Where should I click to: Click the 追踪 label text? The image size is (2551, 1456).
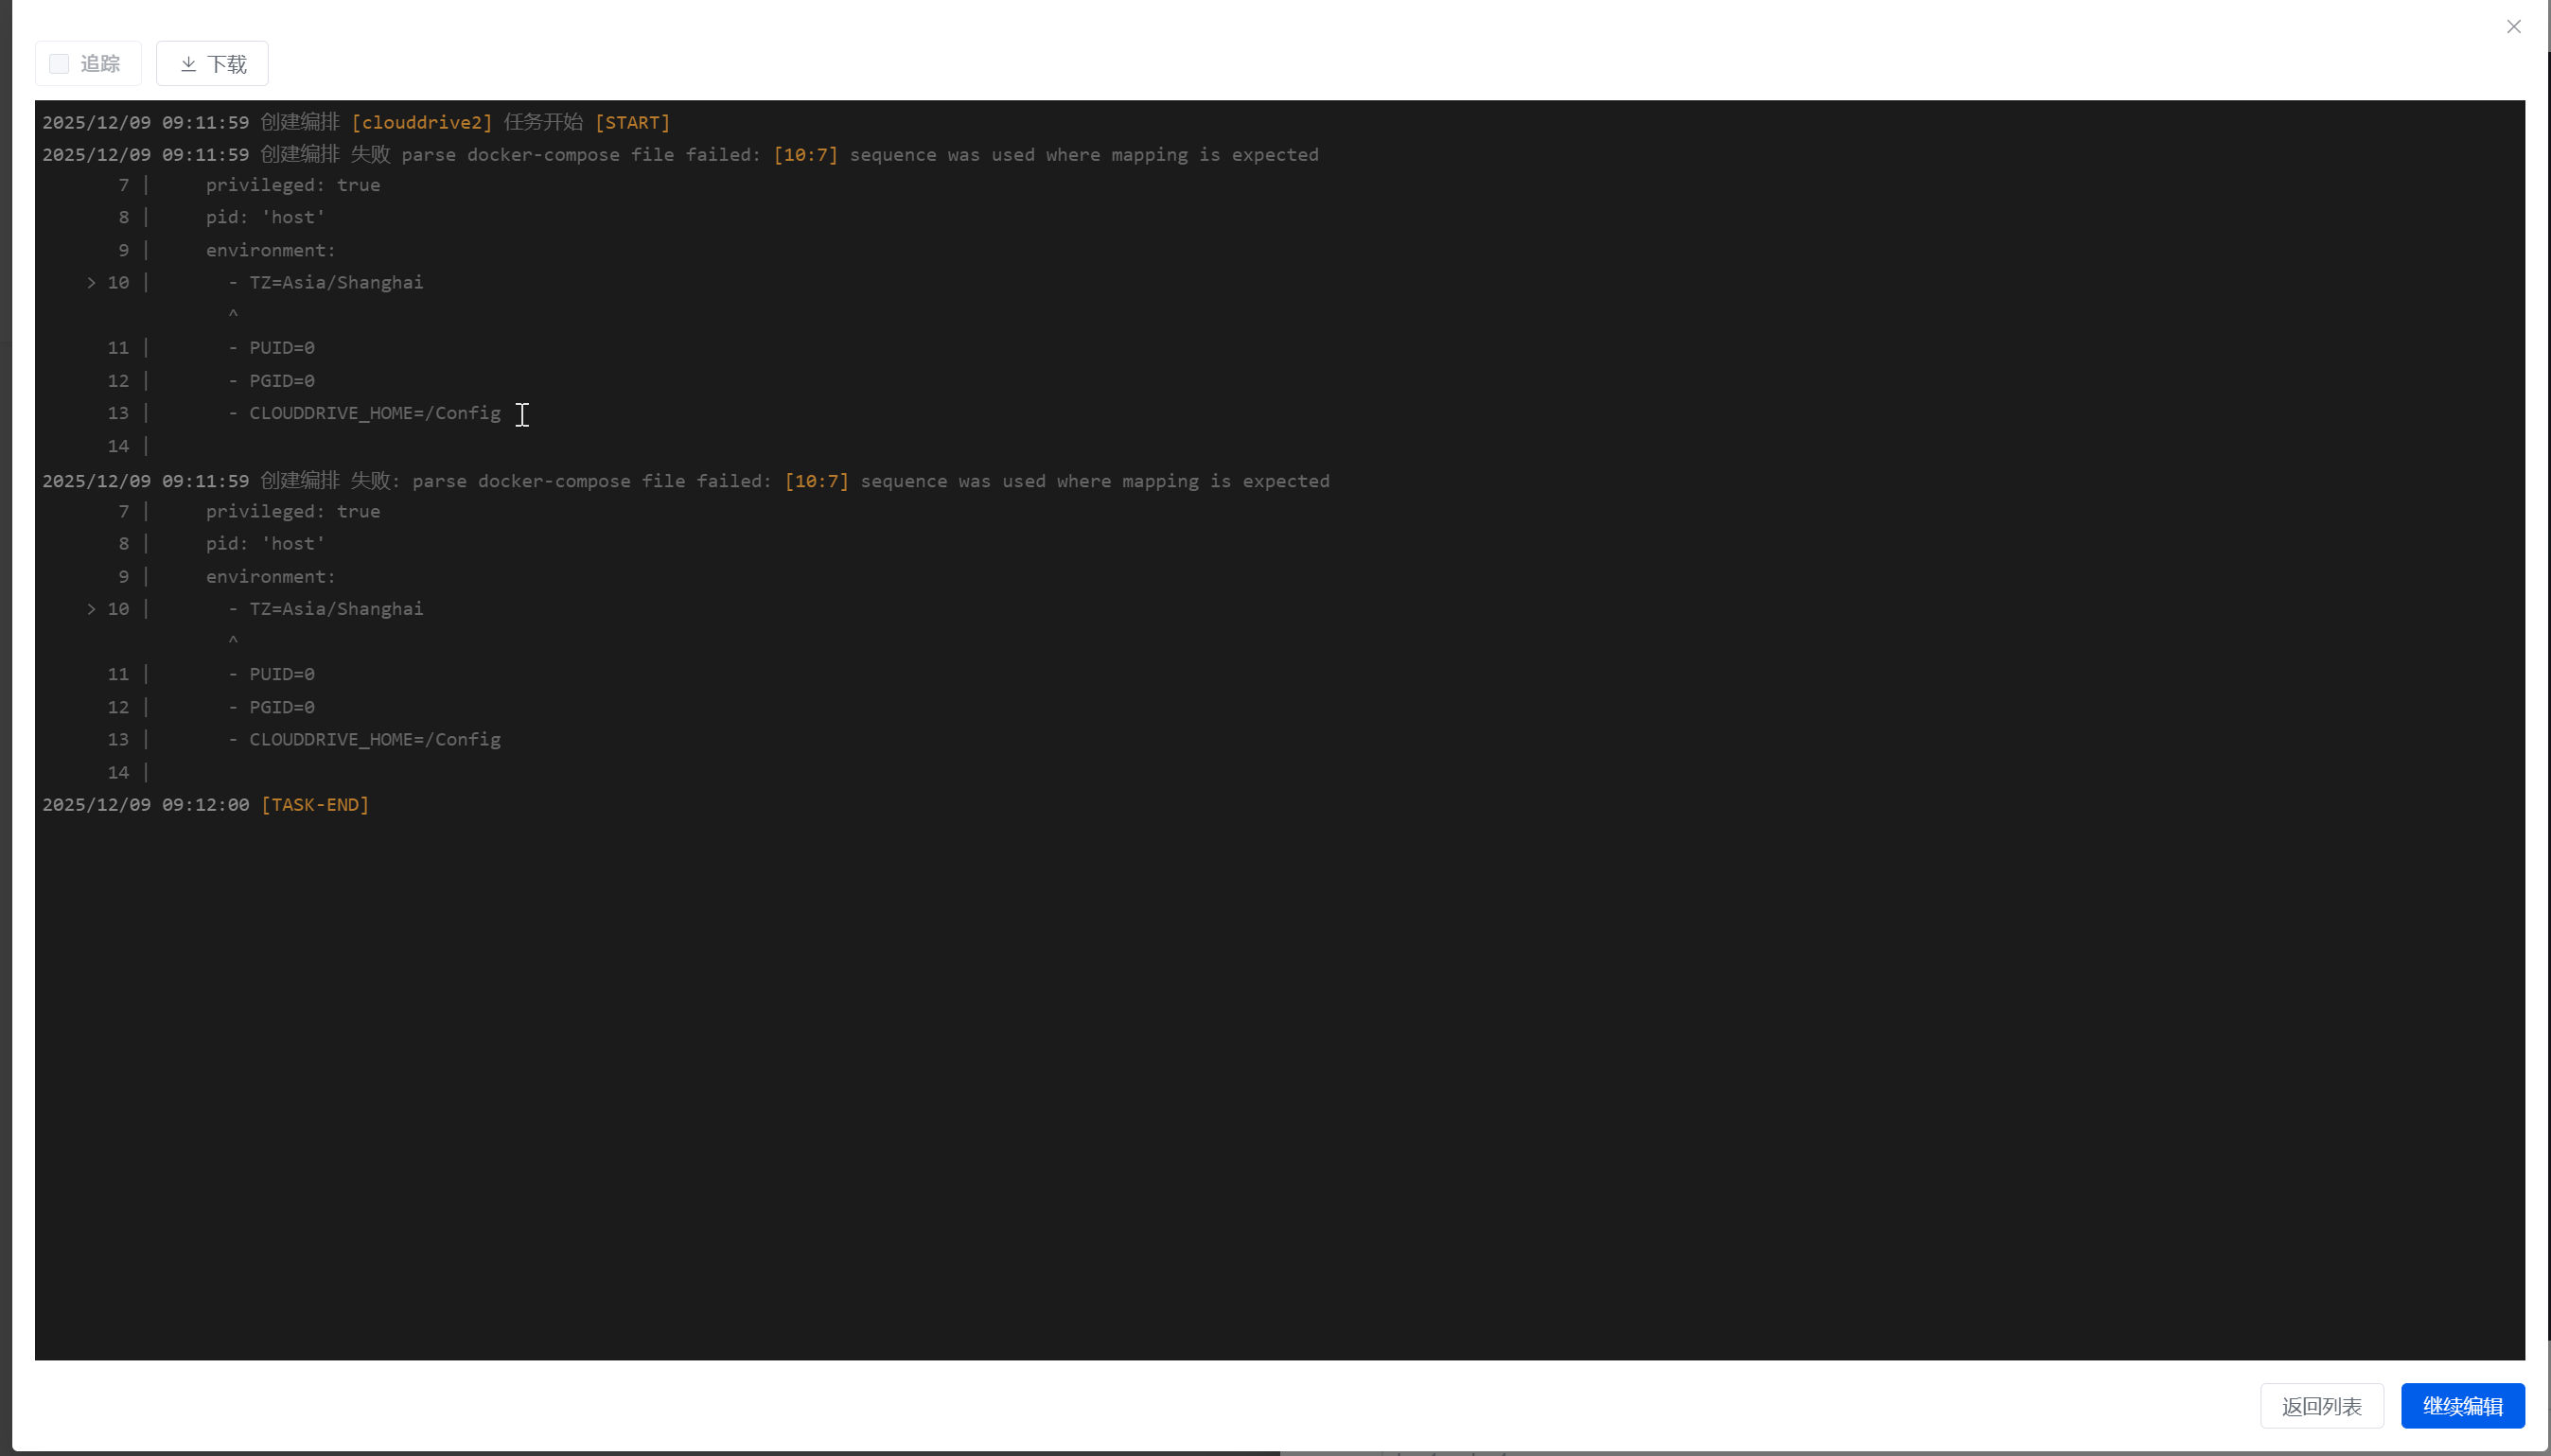click(100, 64)
